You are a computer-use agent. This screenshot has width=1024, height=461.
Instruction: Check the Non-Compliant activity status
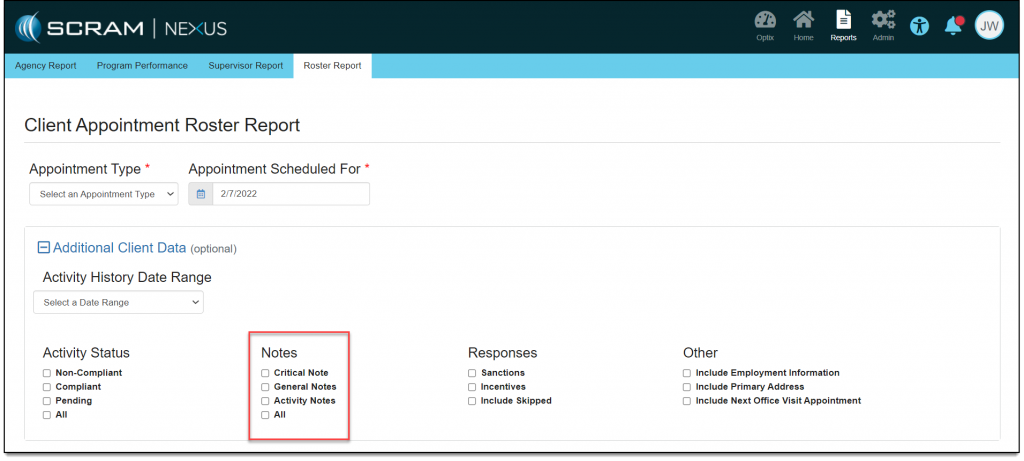[47, 373]
